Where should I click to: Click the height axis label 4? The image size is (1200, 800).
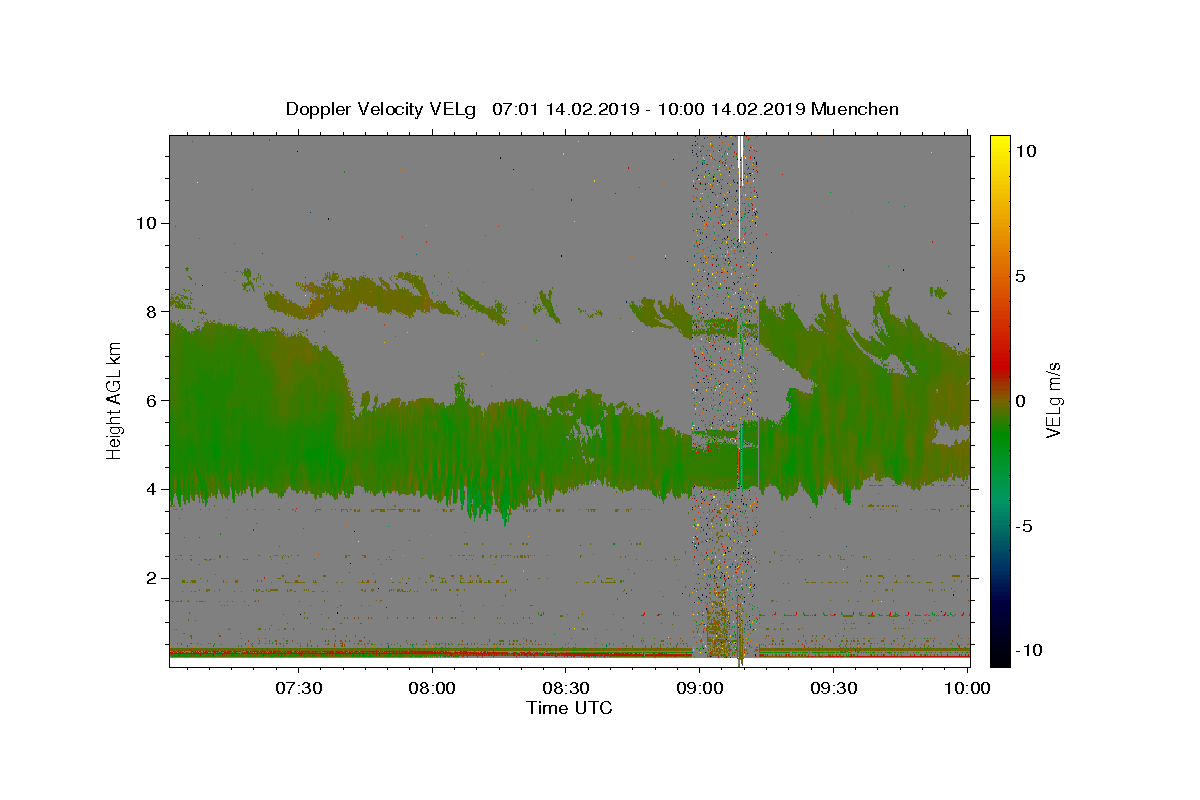tap(152, 489)
